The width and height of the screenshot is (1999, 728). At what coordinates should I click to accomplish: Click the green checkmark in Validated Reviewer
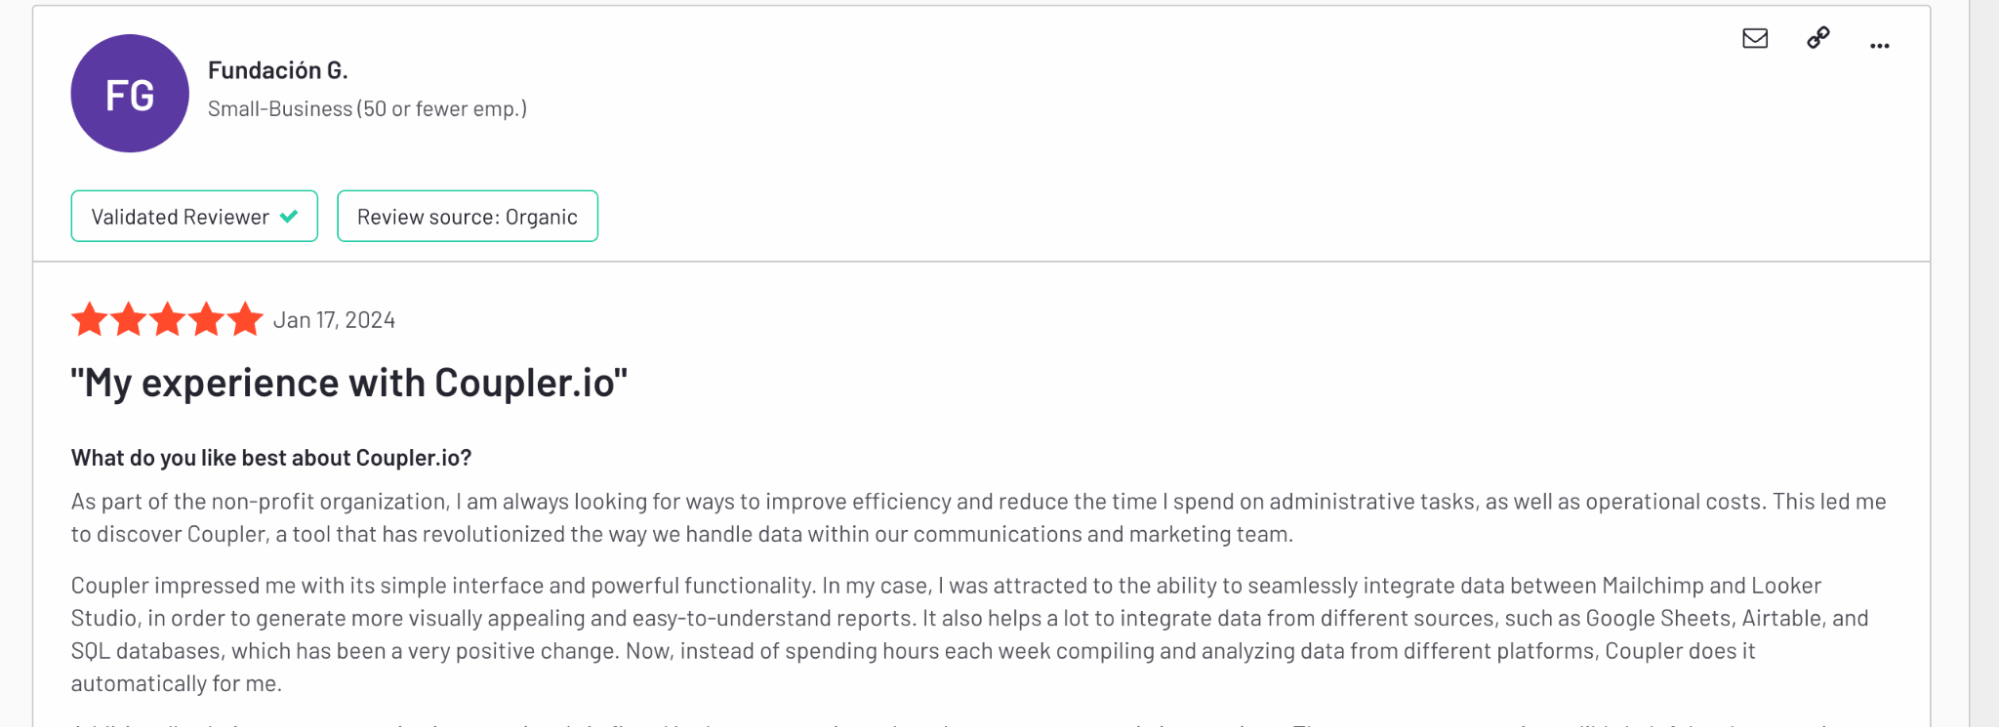tap(289, 216)
